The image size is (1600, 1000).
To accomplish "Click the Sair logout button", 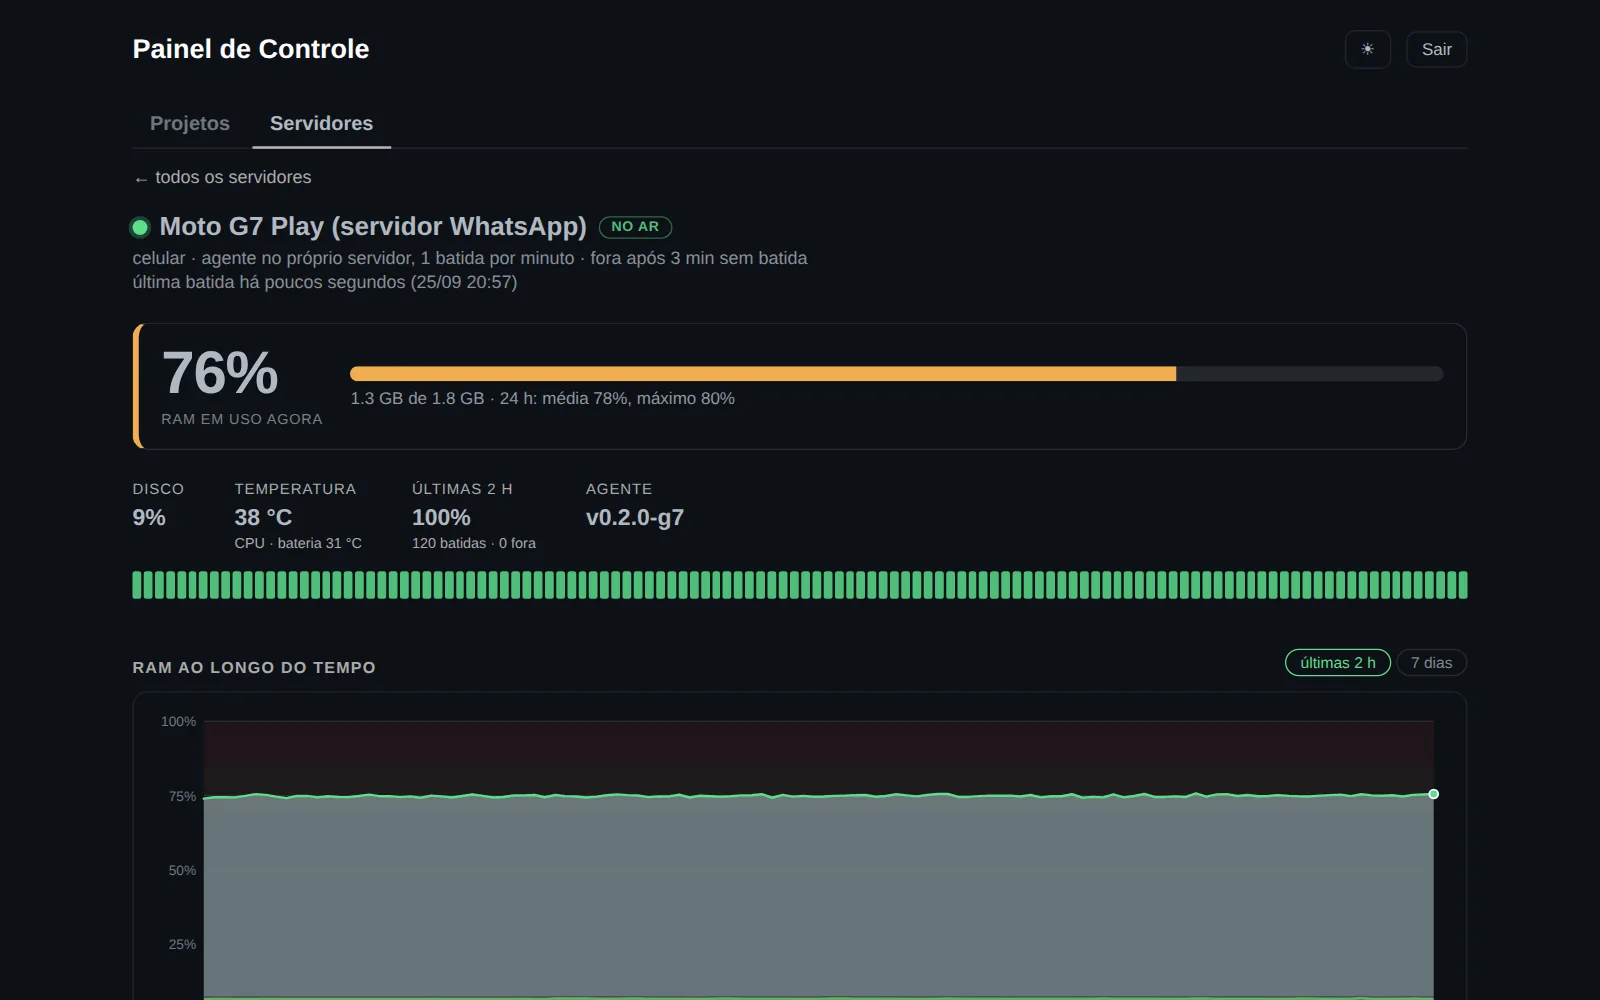I will point(1436,49).
